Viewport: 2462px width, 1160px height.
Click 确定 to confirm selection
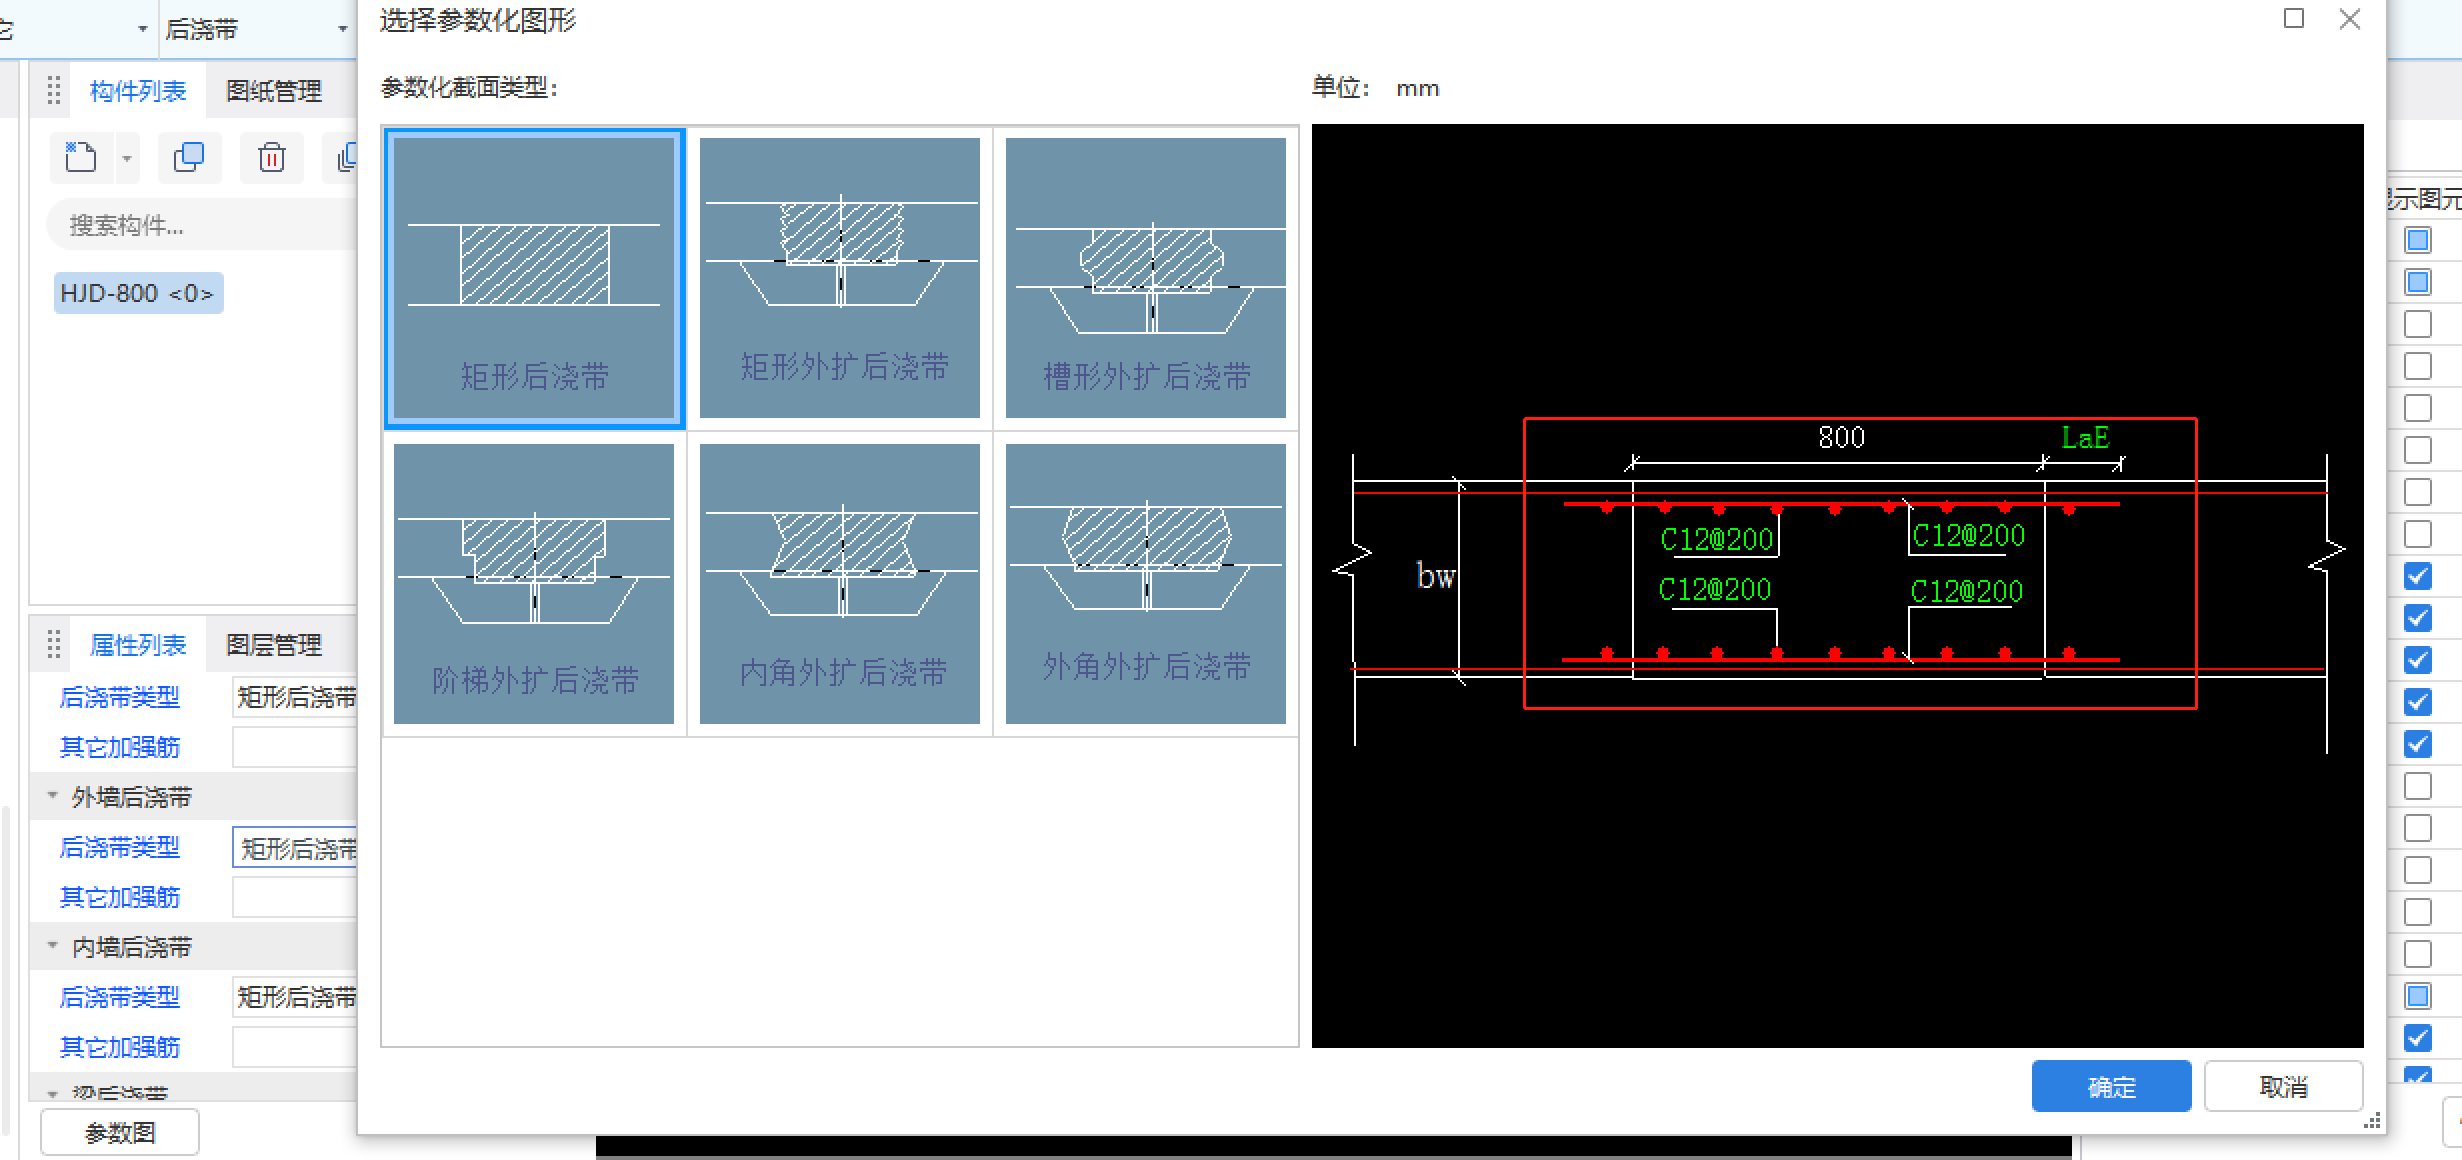[x=2112, y=1086]
